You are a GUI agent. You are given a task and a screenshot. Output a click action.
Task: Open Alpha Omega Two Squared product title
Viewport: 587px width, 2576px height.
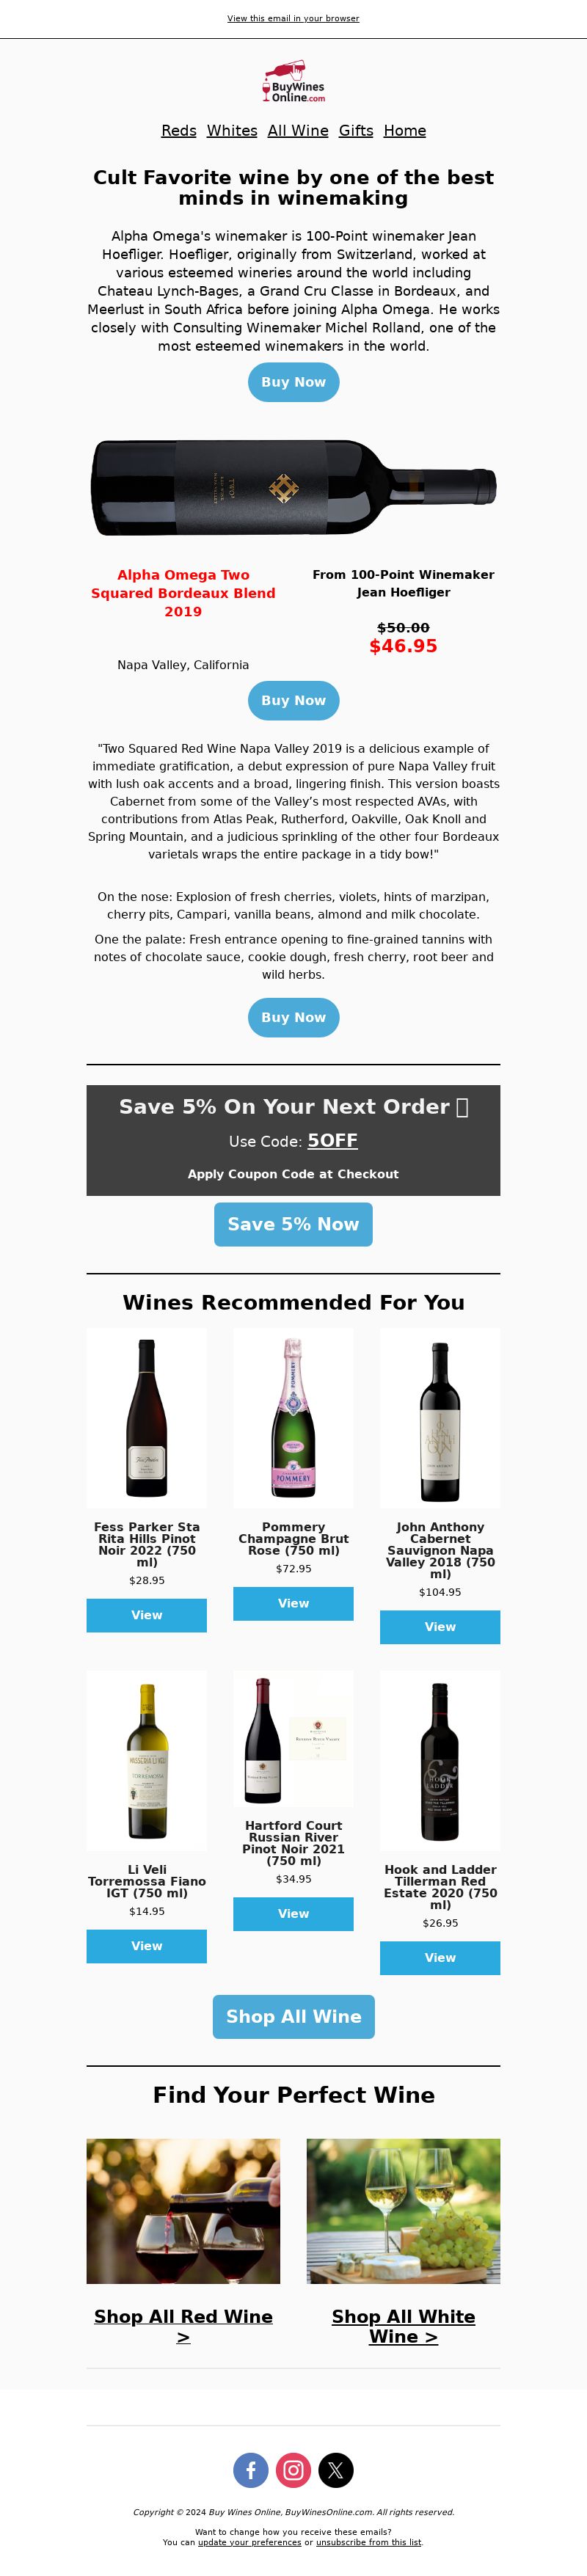click(183, 593)
